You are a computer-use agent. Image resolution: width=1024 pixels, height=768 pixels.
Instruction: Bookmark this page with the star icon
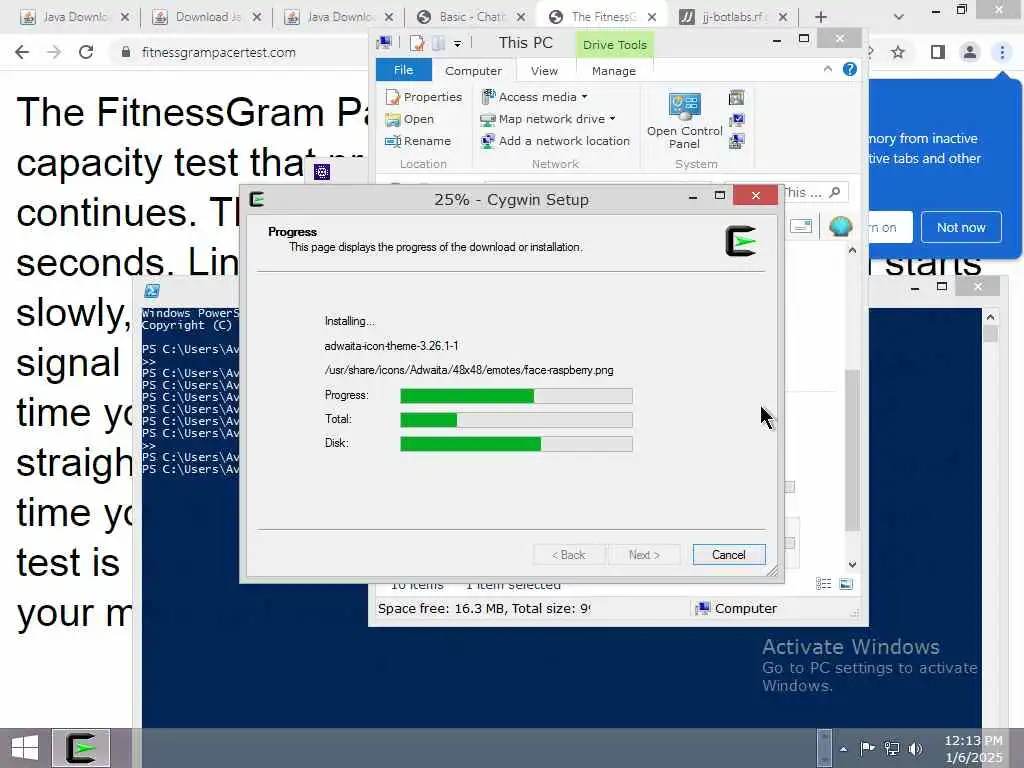pyautogui.click(x=898, y=52)
